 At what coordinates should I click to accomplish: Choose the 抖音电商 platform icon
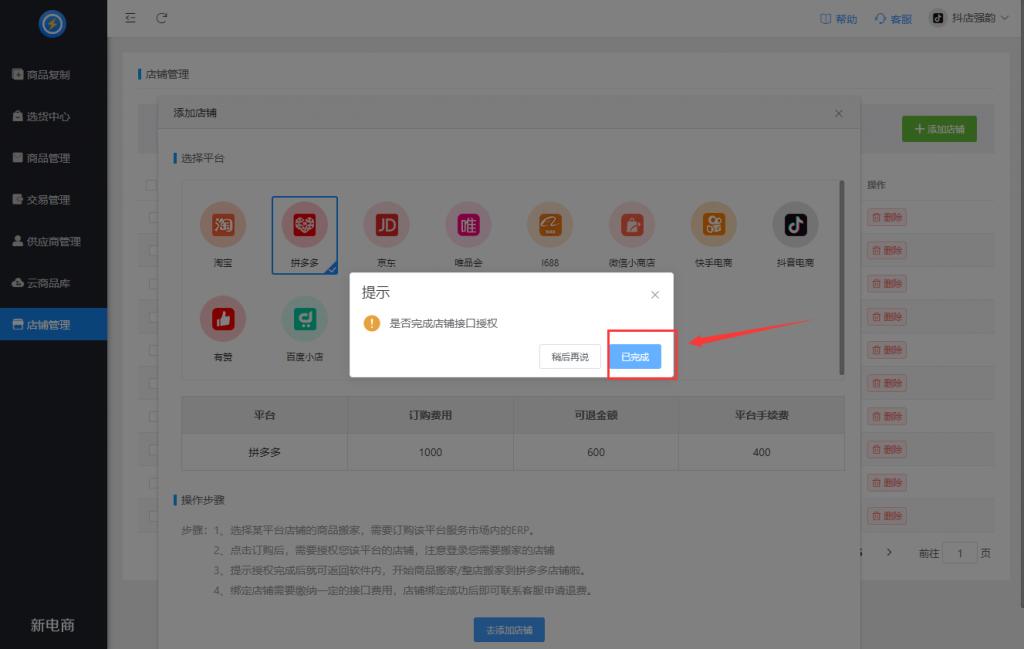click(x=795, y=224)
